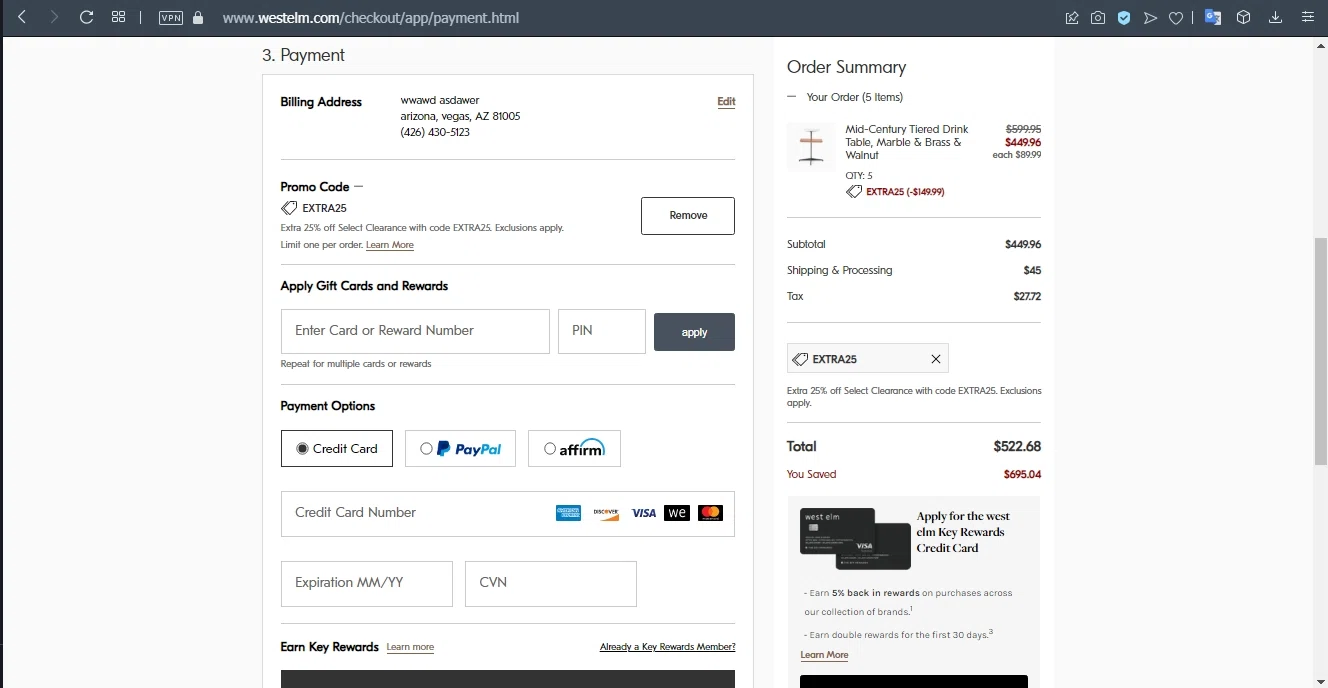Image resolution: width=1328 pixels, height=688 pixels.
Task: Focus the Card or Reward Number field
Action: tap(415, 331)
